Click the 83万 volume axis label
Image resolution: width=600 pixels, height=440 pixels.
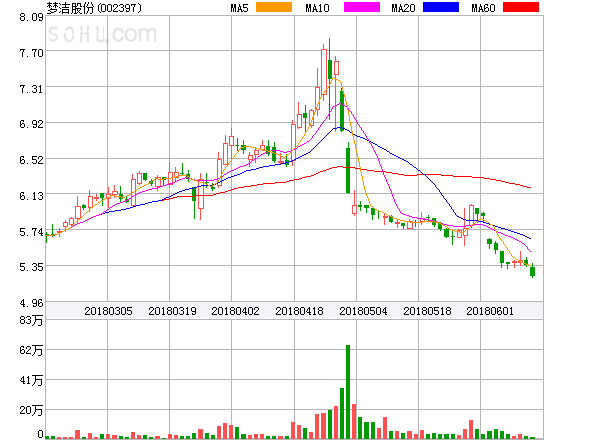pos(31,320)
